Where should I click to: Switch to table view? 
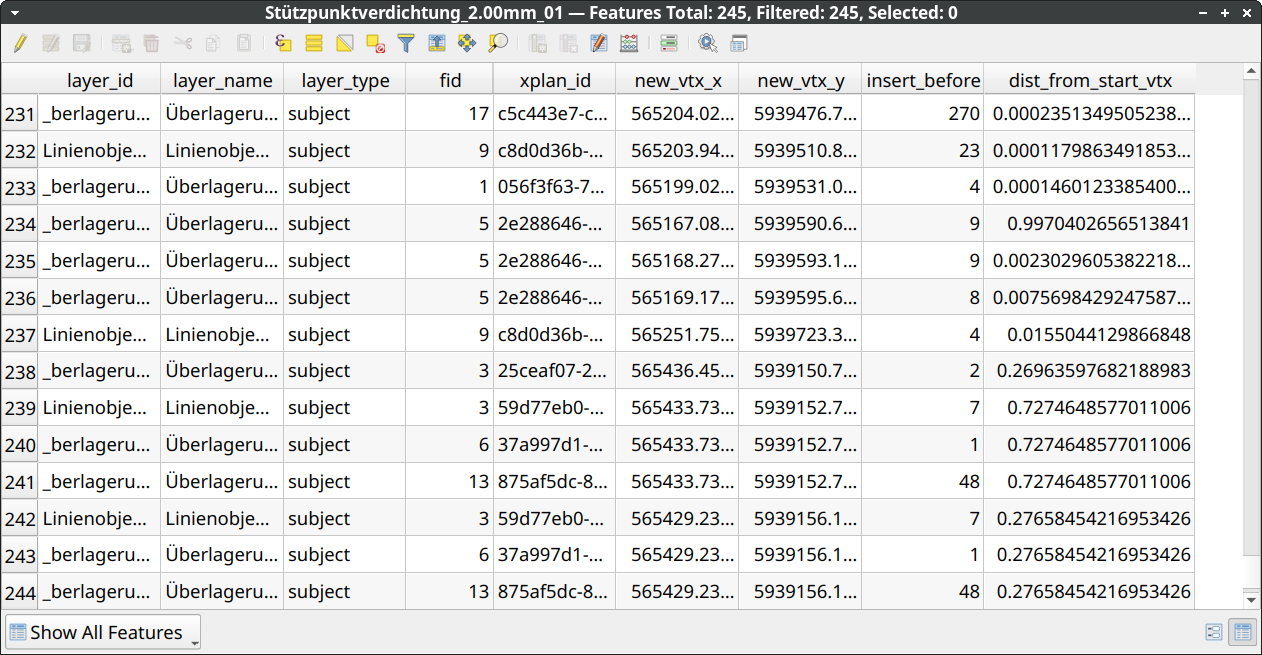(x=1240, y=632)
